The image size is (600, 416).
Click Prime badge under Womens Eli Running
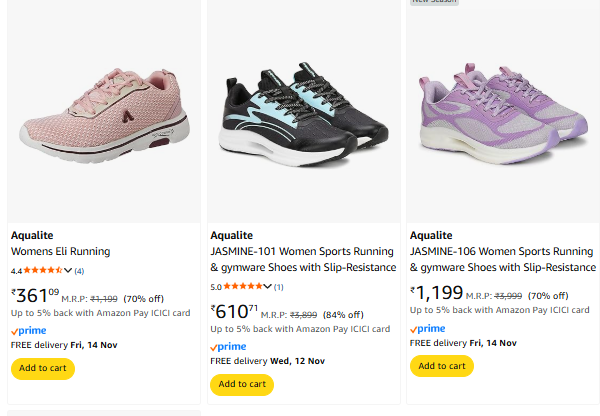coord(28,330)
